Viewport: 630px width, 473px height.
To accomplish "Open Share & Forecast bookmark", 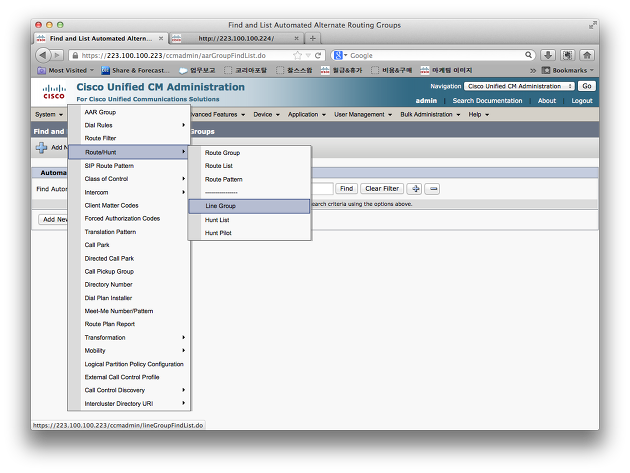I will pyautogui.click(x=135, y=70).
